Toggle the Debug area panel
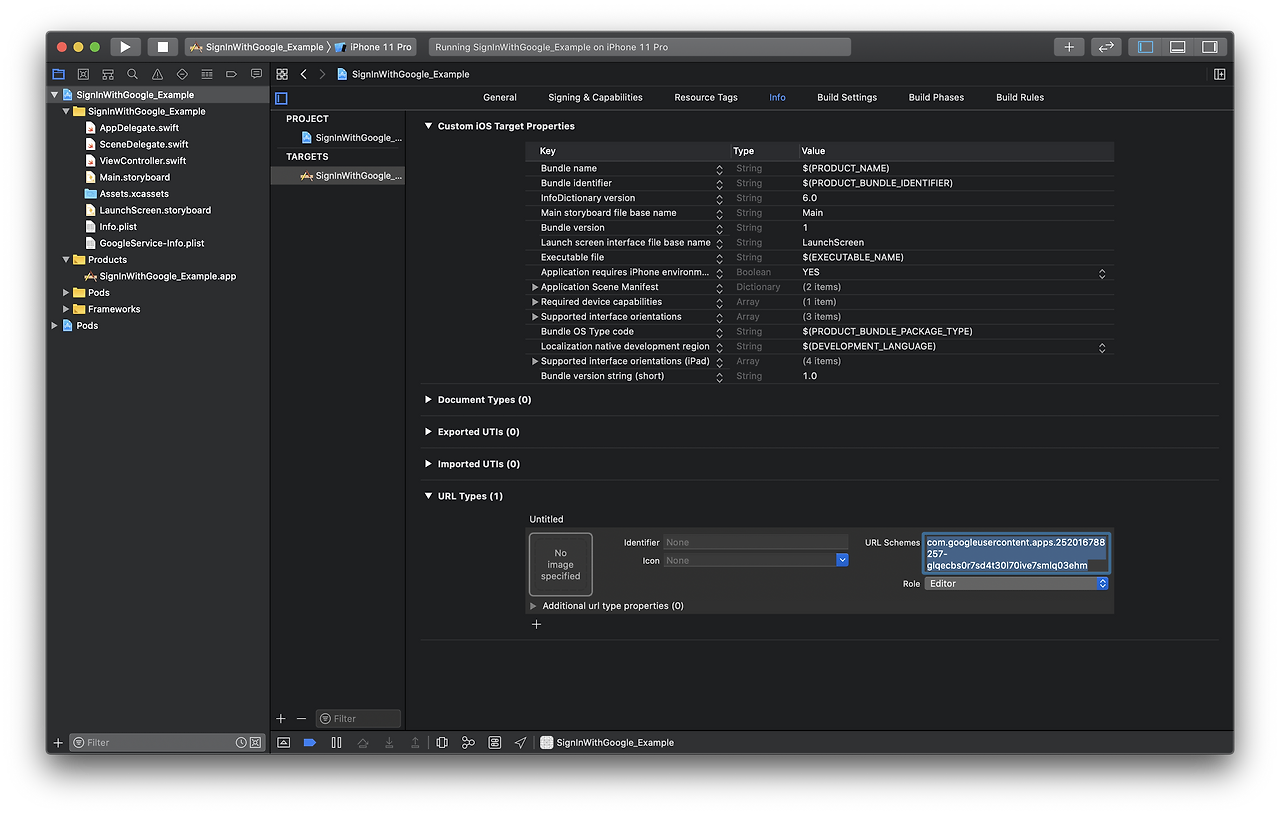 [x=1178, y=47]
